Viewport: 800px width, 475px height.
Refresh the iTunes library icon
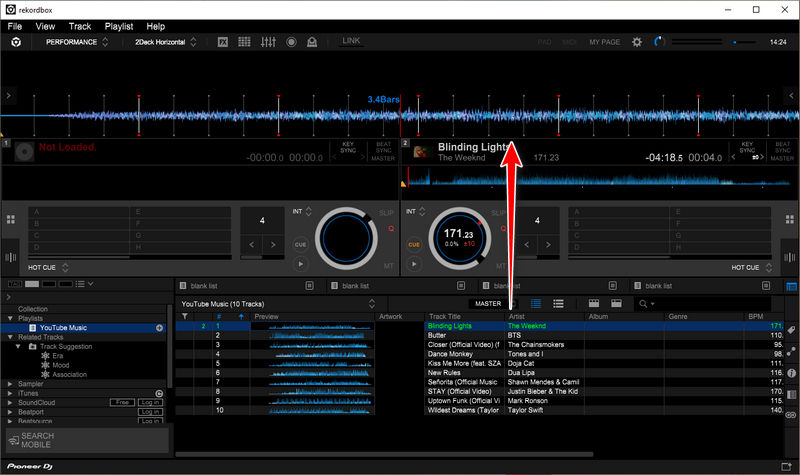pyautogui.click(x=159, y=393)
